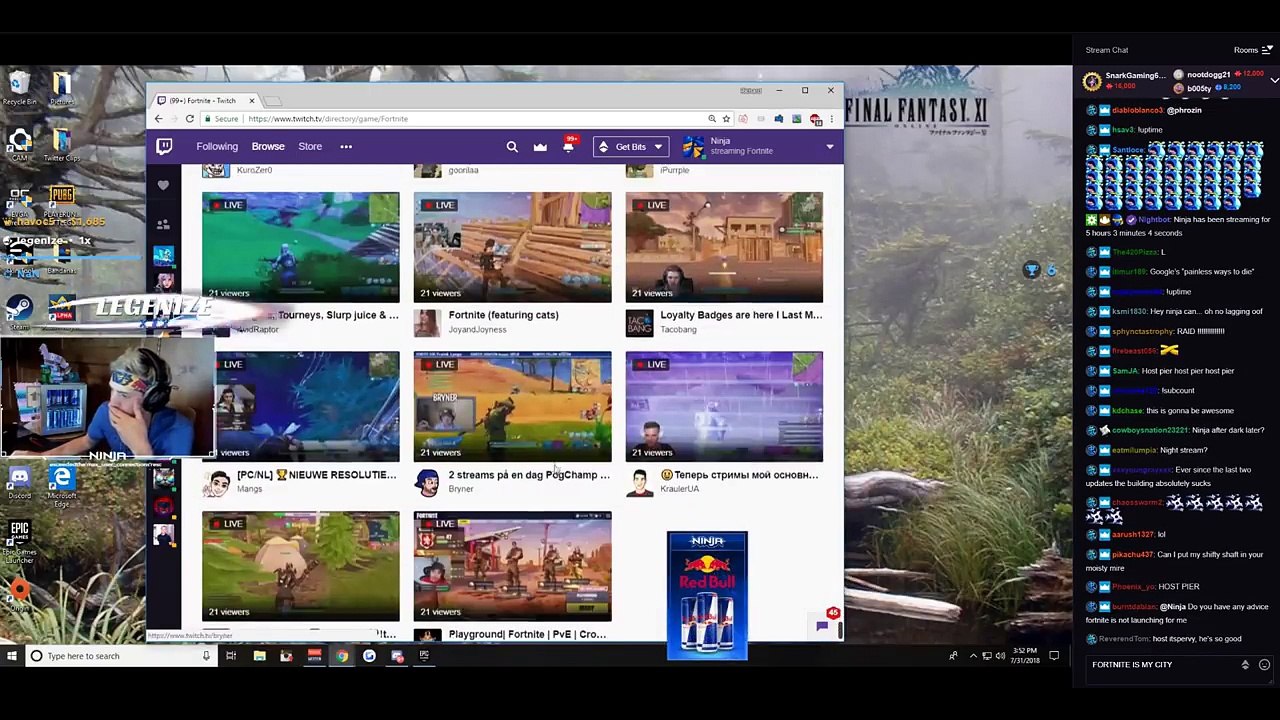The width and height of the screenshot is (1280, 720).
Task: Expand the Ninja account dropdown arrow
Action: pyautogui.click(x=829, y=148)
